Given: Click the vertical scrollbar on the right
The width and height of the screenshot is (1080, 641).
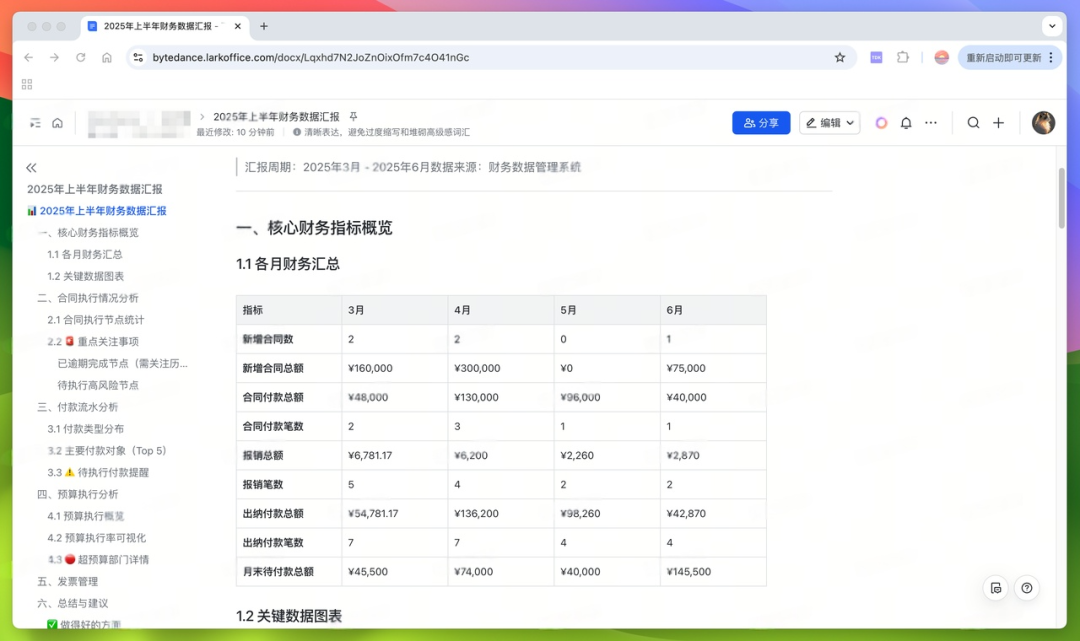Looking at the screenshot, I should click(x=1061, y=200).
